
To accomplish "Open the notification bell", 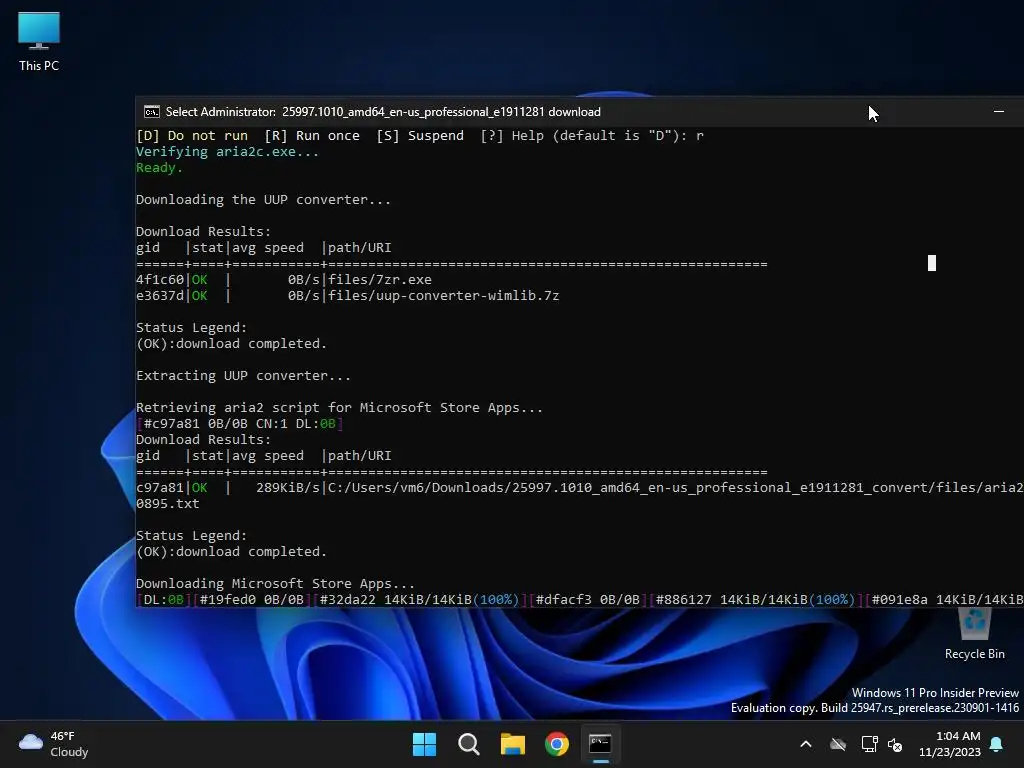I will (x=997, y=744).
